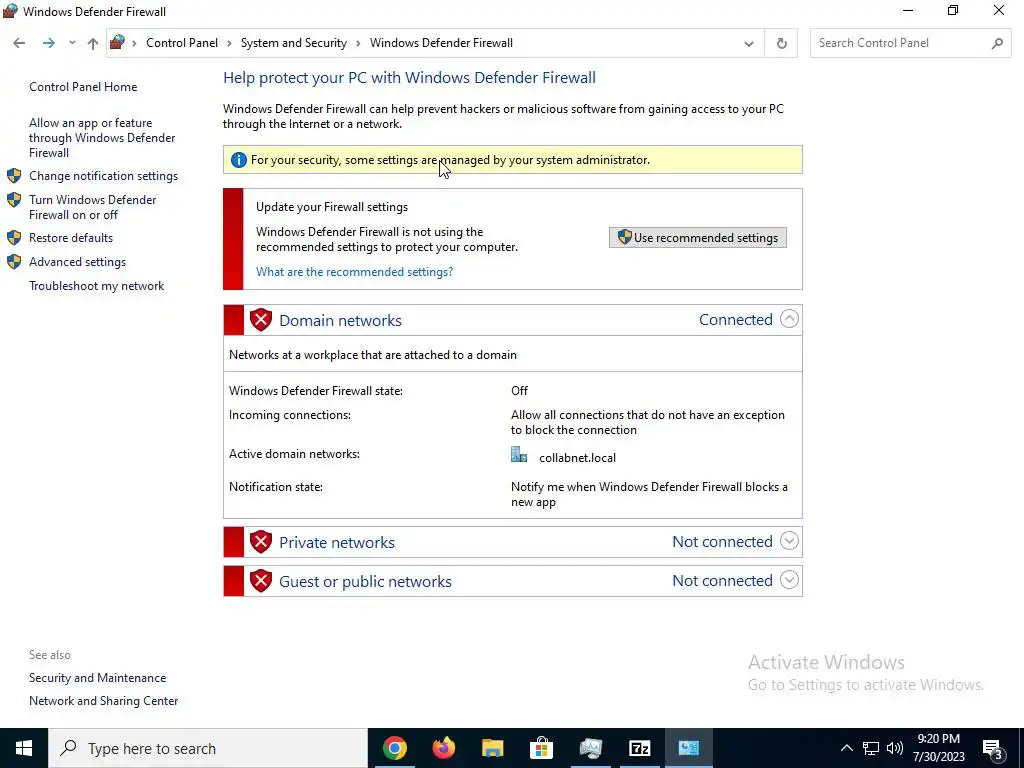Open Turn Windows Defender Firewall on or off
This screenshot has width=1024, height=768.
93,207
